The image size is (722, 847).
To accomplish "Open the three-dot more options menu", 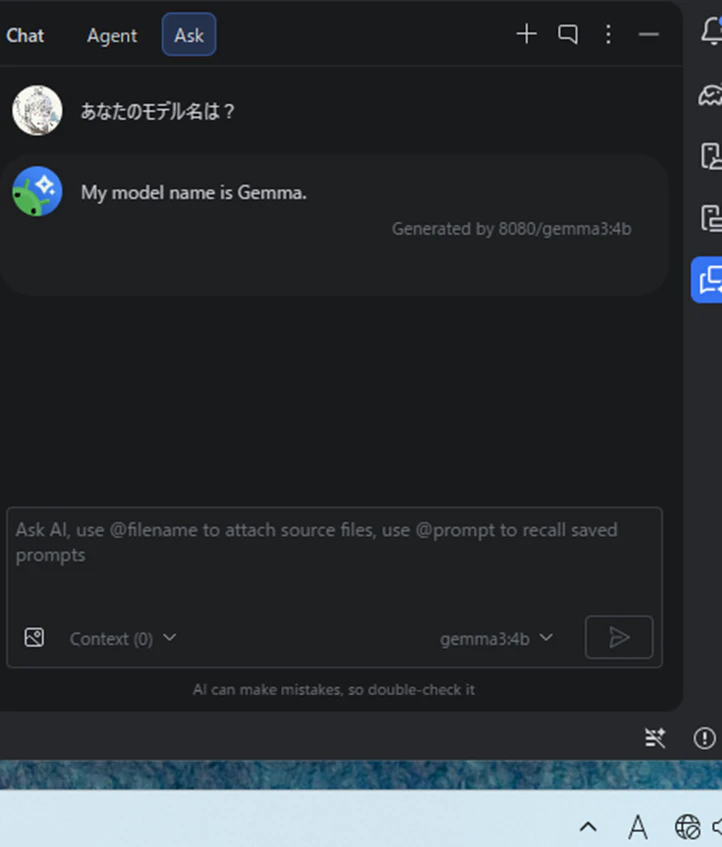I will click(x=608, y=34).
